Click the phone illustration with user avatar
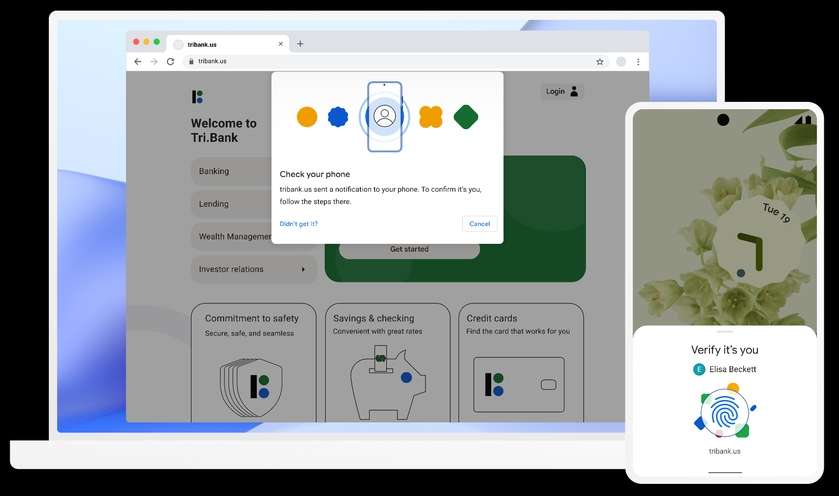 click(384, 116)
